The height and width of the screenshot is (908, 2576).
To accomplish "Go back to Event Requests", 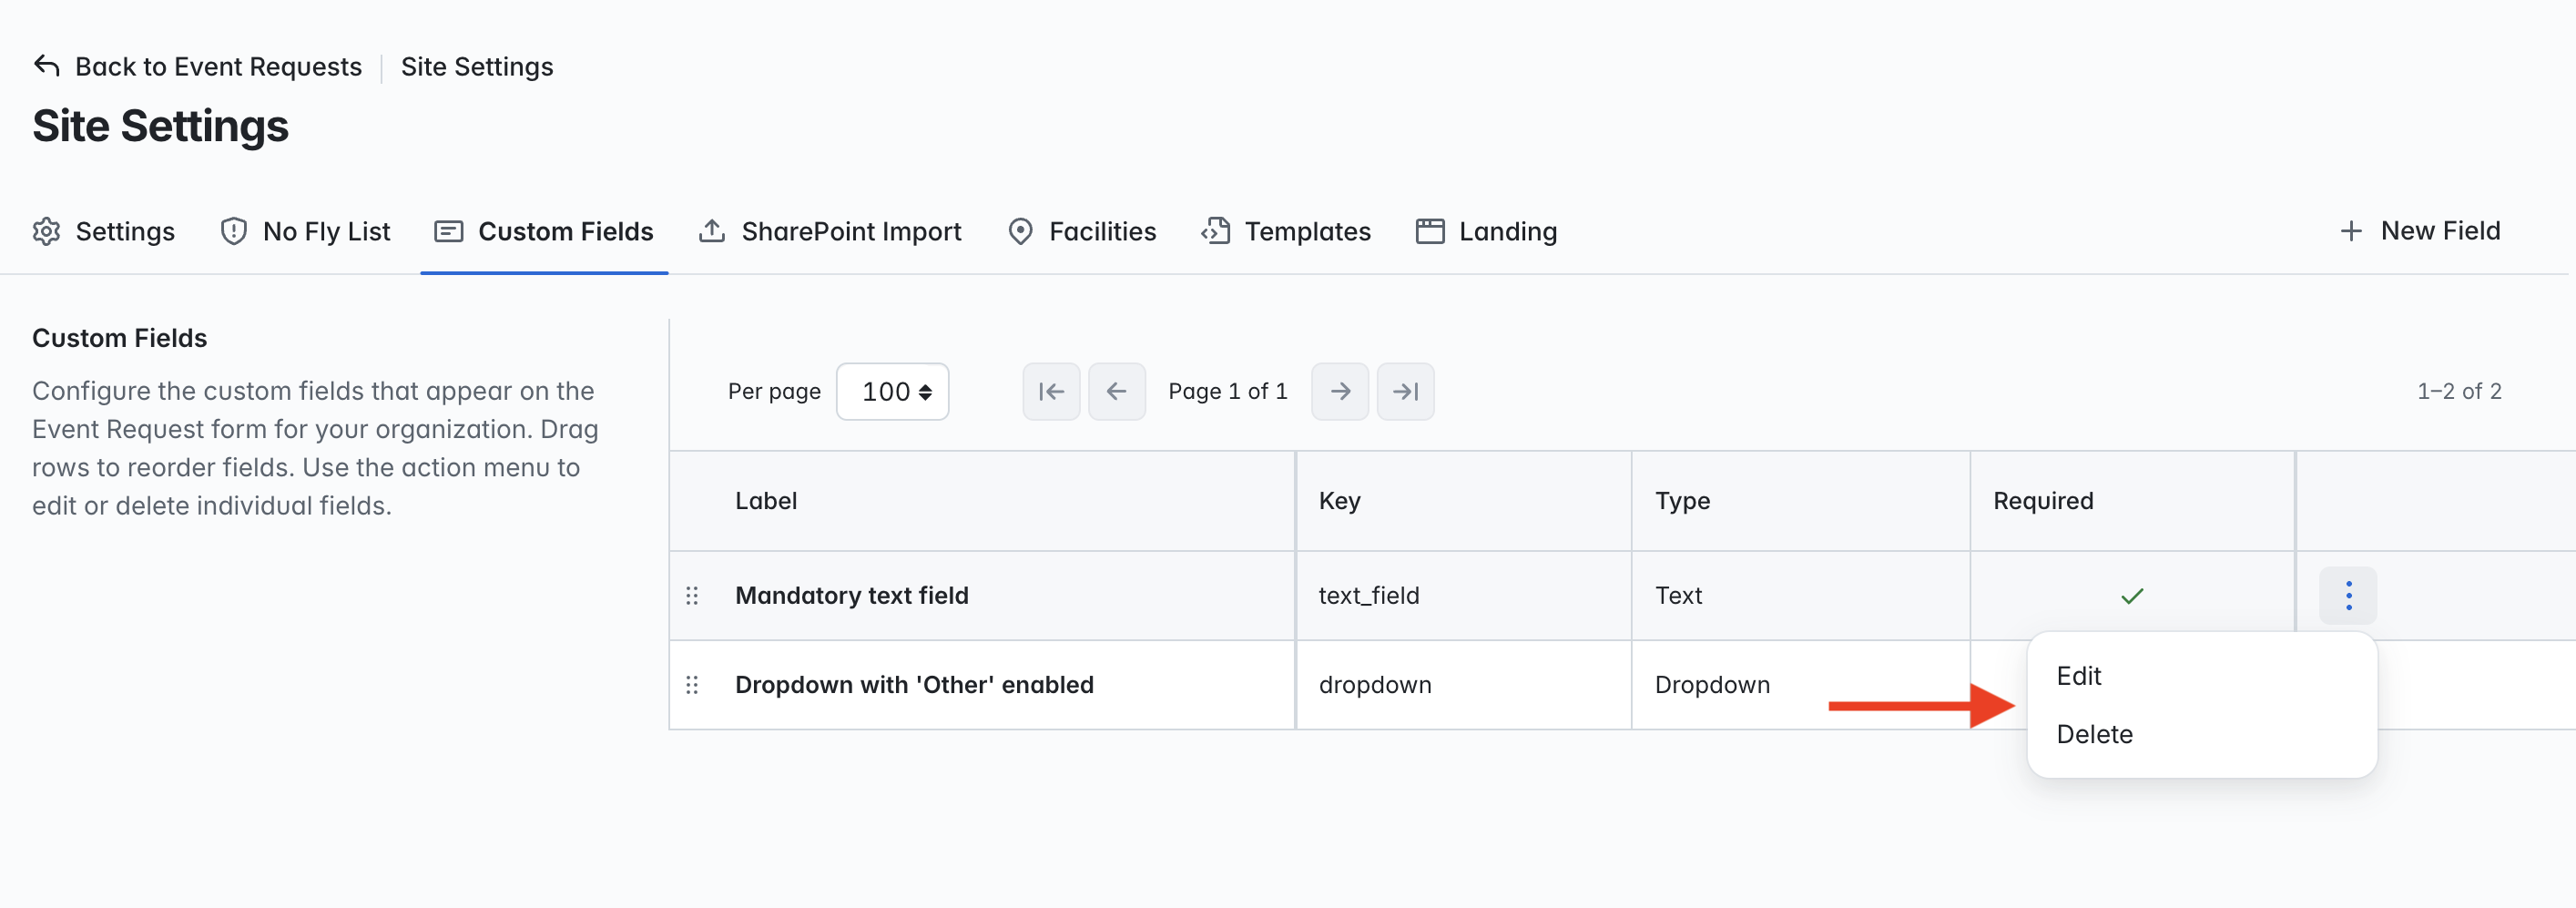I will 218,66.
